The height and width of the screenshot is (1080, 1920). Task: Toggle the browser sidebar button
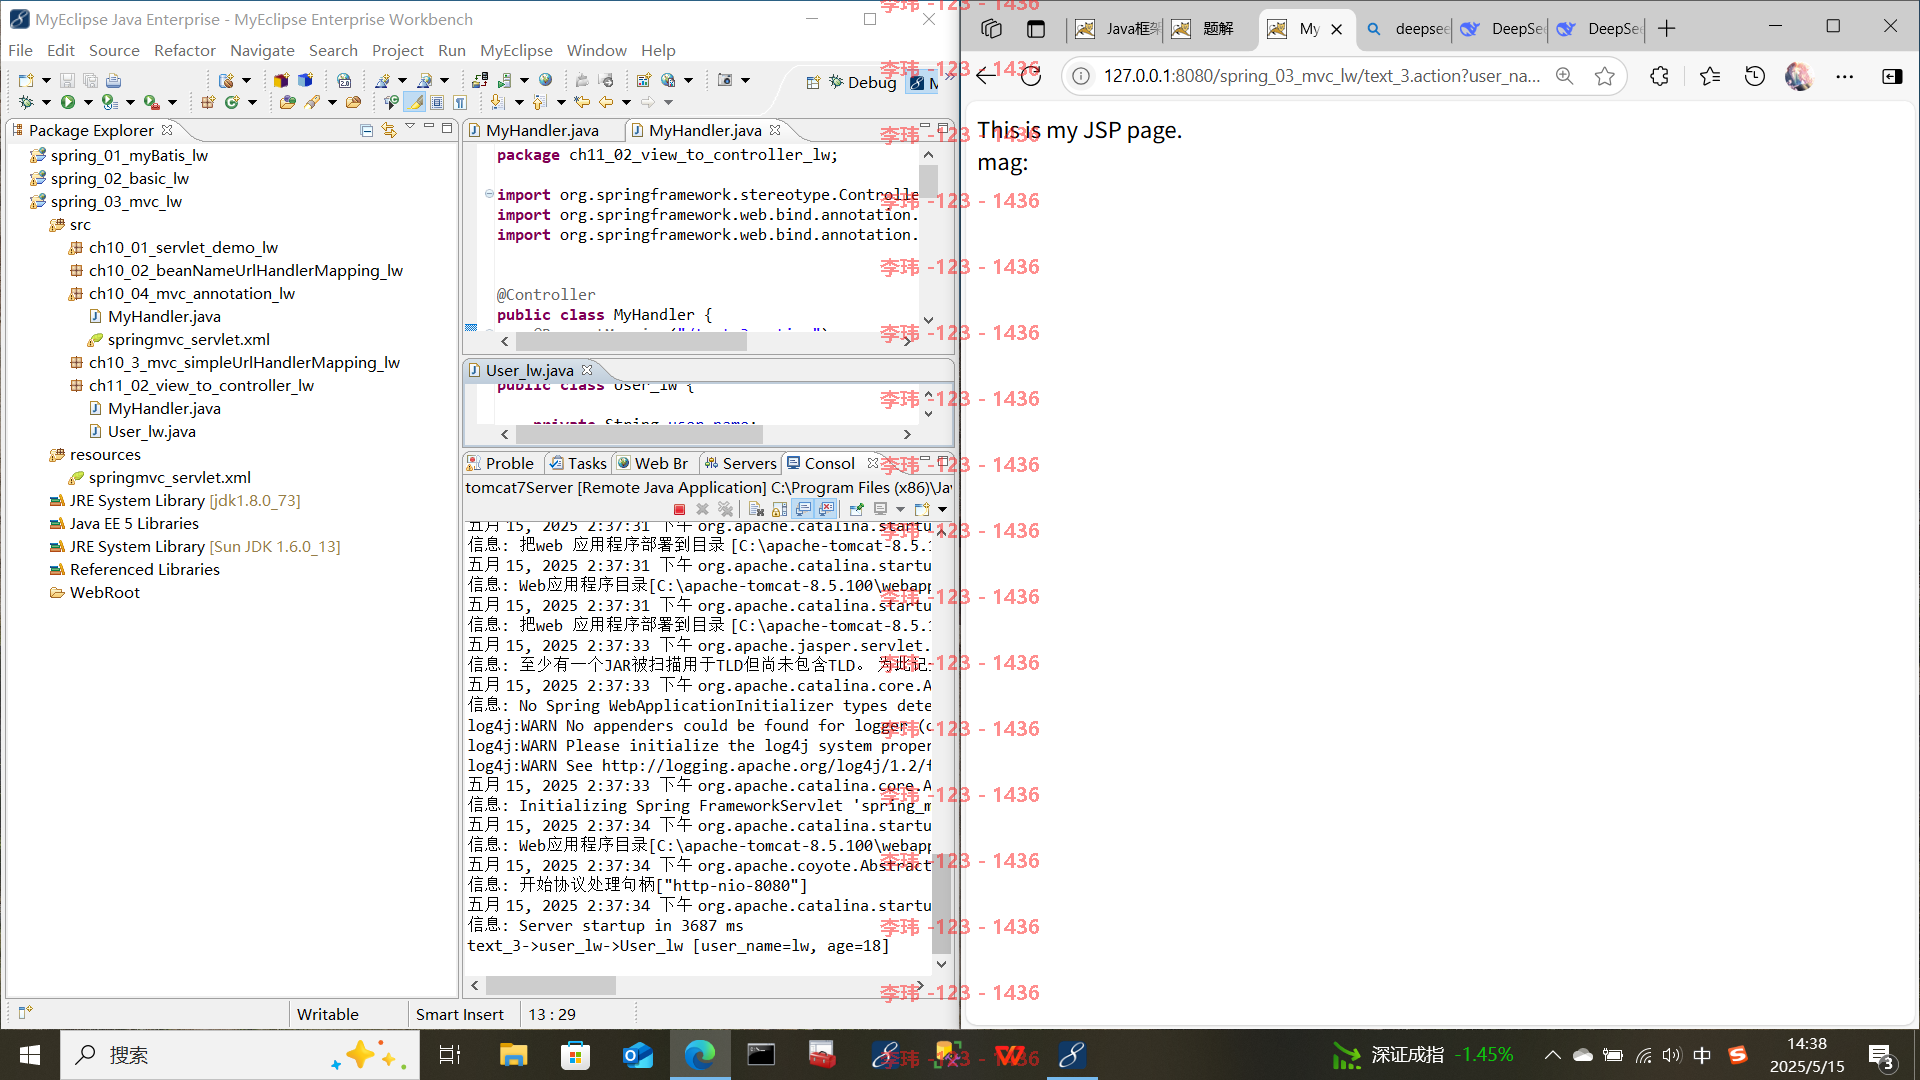tap(1892, 76)
